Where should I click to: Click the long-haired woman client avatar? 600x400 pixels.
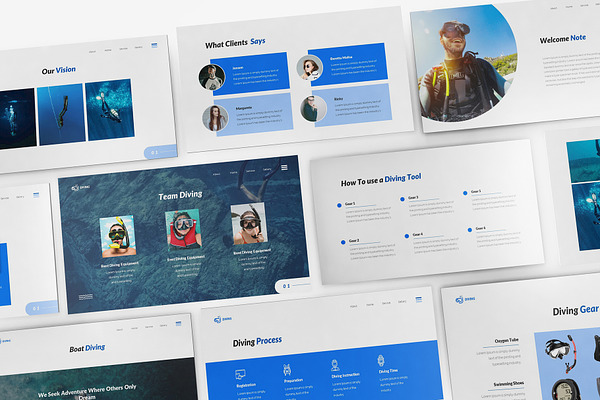pos(215,118)
